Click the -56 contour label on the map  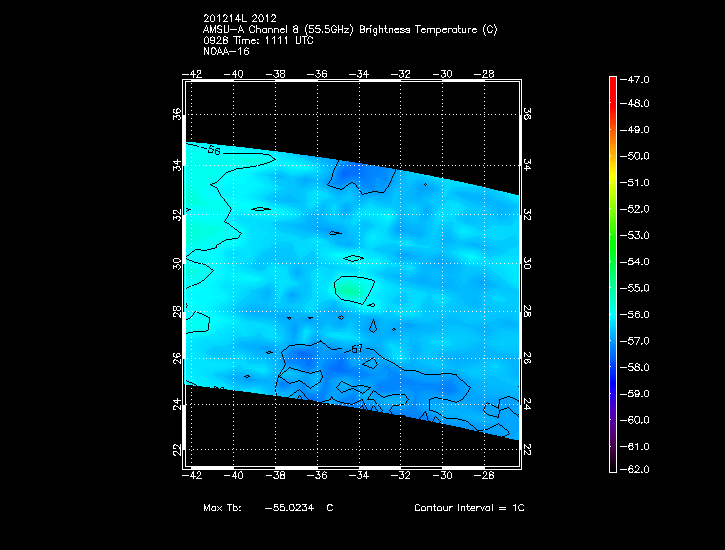212,150
